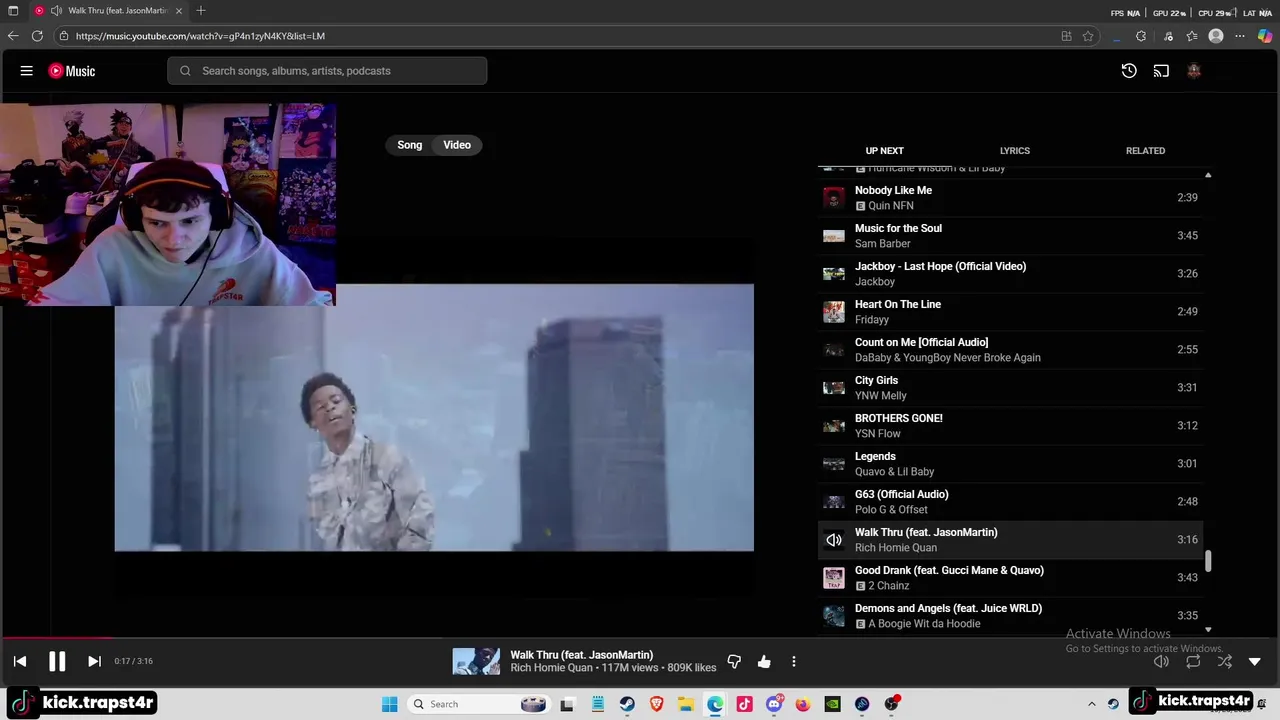Open Rich Homie Quan artist link in queue
This screenshot has height=720, width=1280.
click(895, 548)
